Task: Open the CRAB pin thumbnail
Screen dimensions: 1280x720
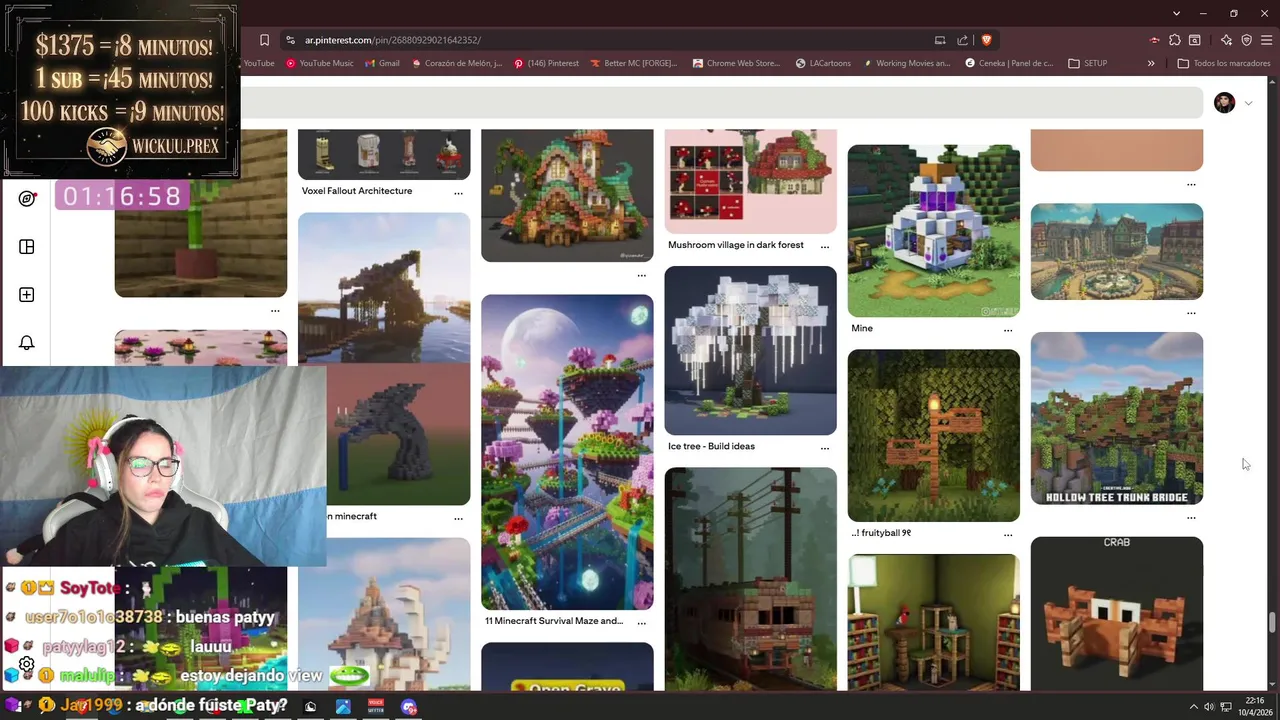Action: (1117, 613)
